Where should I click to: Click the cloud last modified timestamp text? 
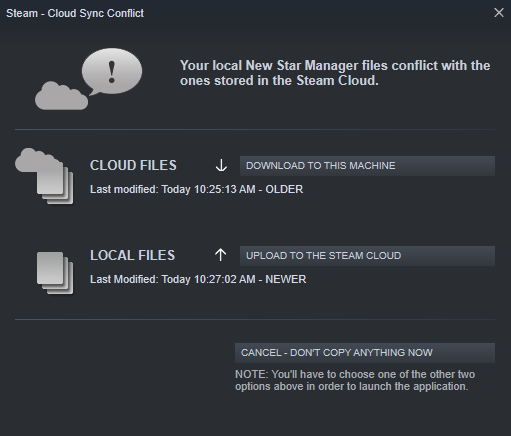click(x=197, y=189)
